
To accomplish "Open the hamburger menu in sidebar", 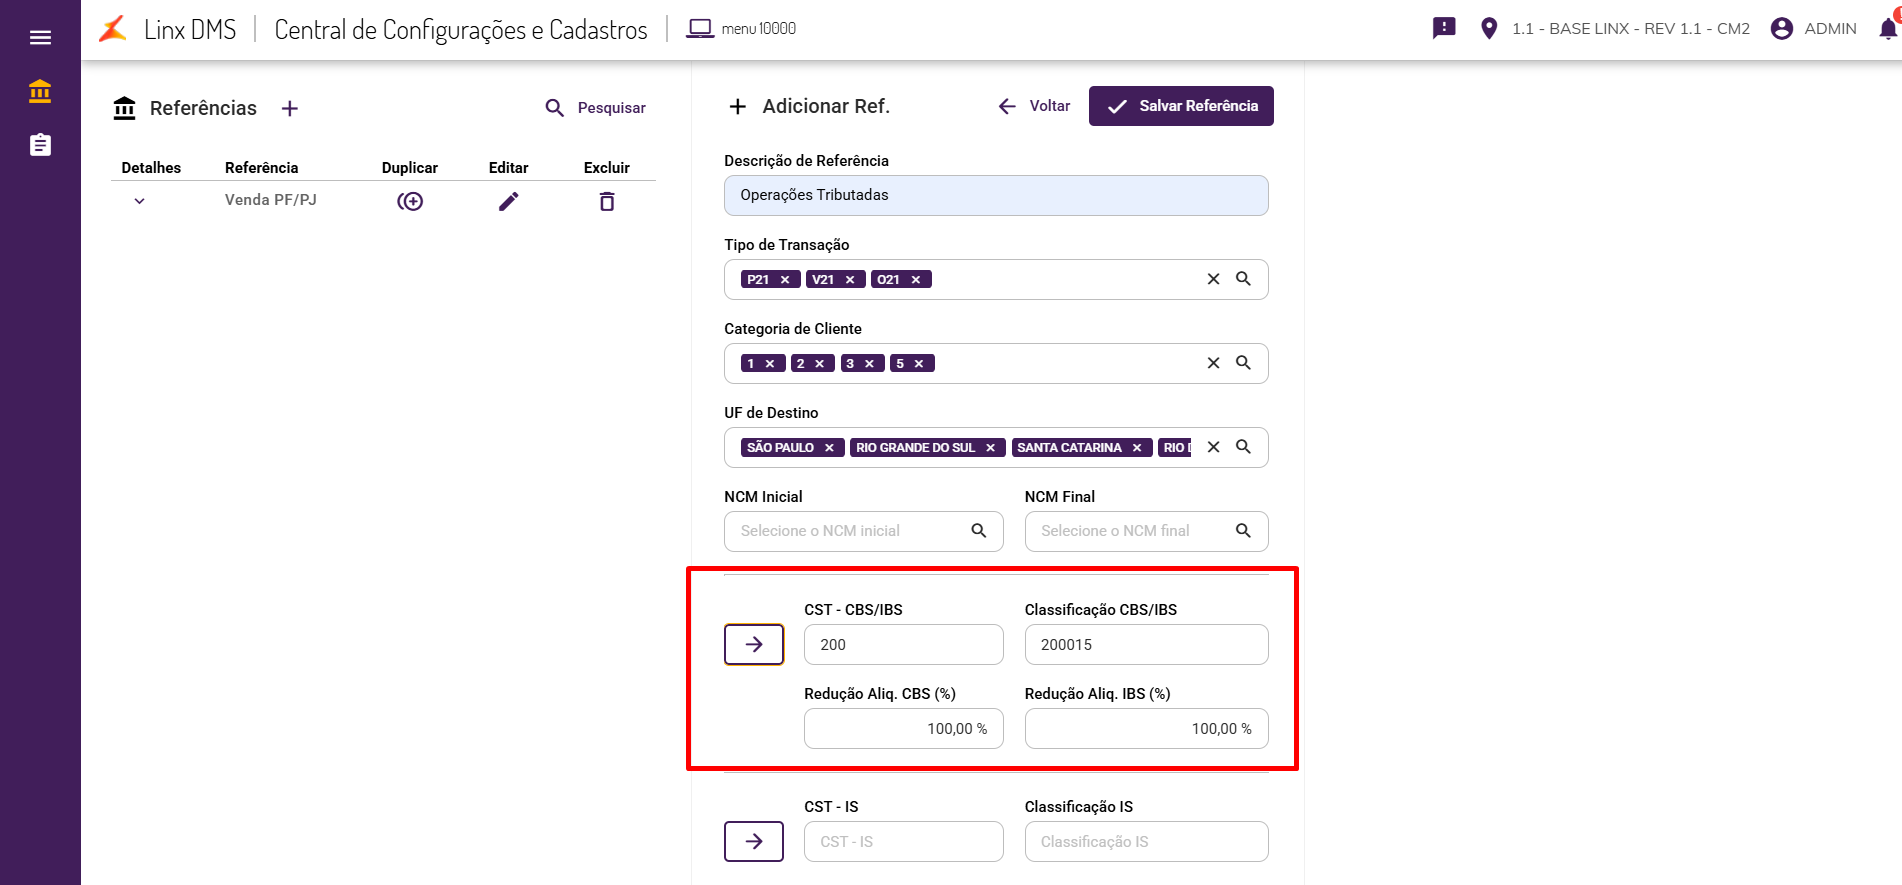I will [x=40, y=37].
